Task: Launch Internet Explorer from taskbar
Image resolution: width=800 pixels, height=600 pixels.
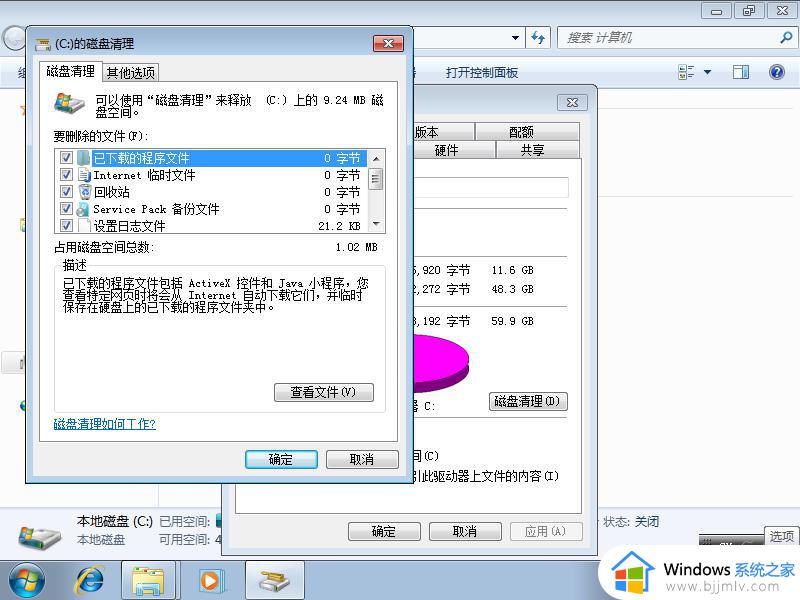Action: click(x=90, y=581)
